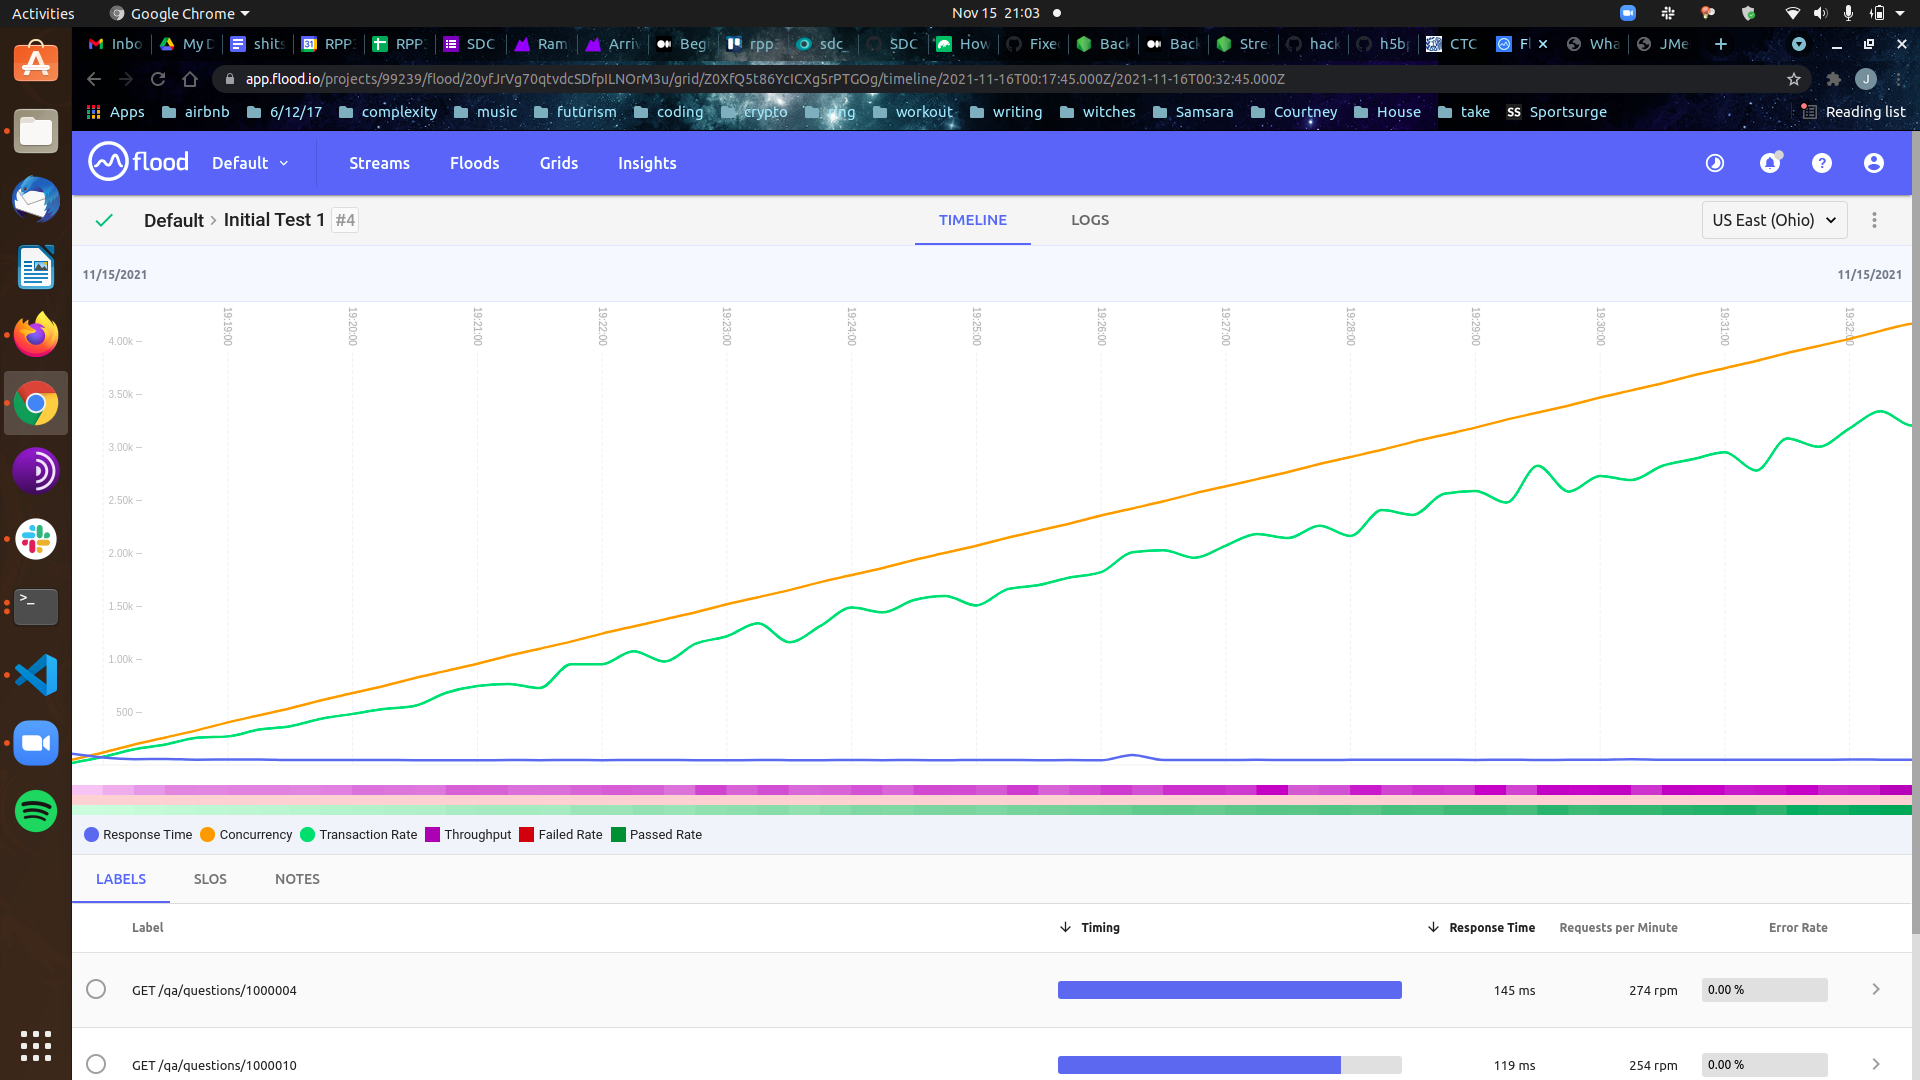Click the Flood logo in the header
The width and height of the screenshot is (1920, 1080).
pyautogui.click(x=138, y=162)
